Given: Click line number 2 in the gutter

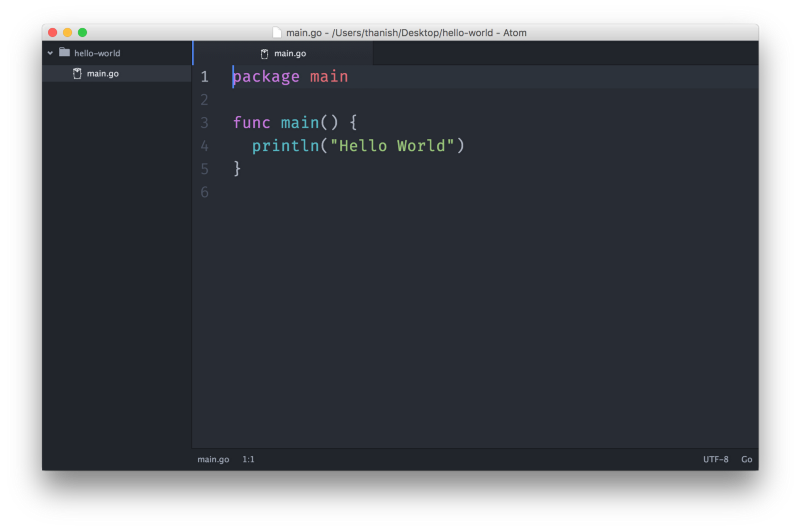Looking at the screenshot, I should (205, 100).
